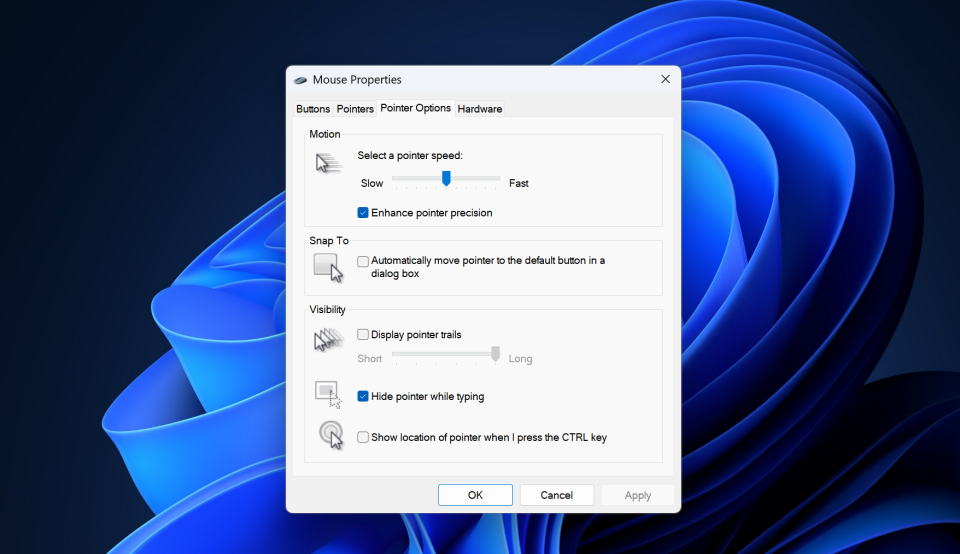Enable Display pointer trails checkbox
The width and height of the screenshot is (960, 554).
point(363,335)
